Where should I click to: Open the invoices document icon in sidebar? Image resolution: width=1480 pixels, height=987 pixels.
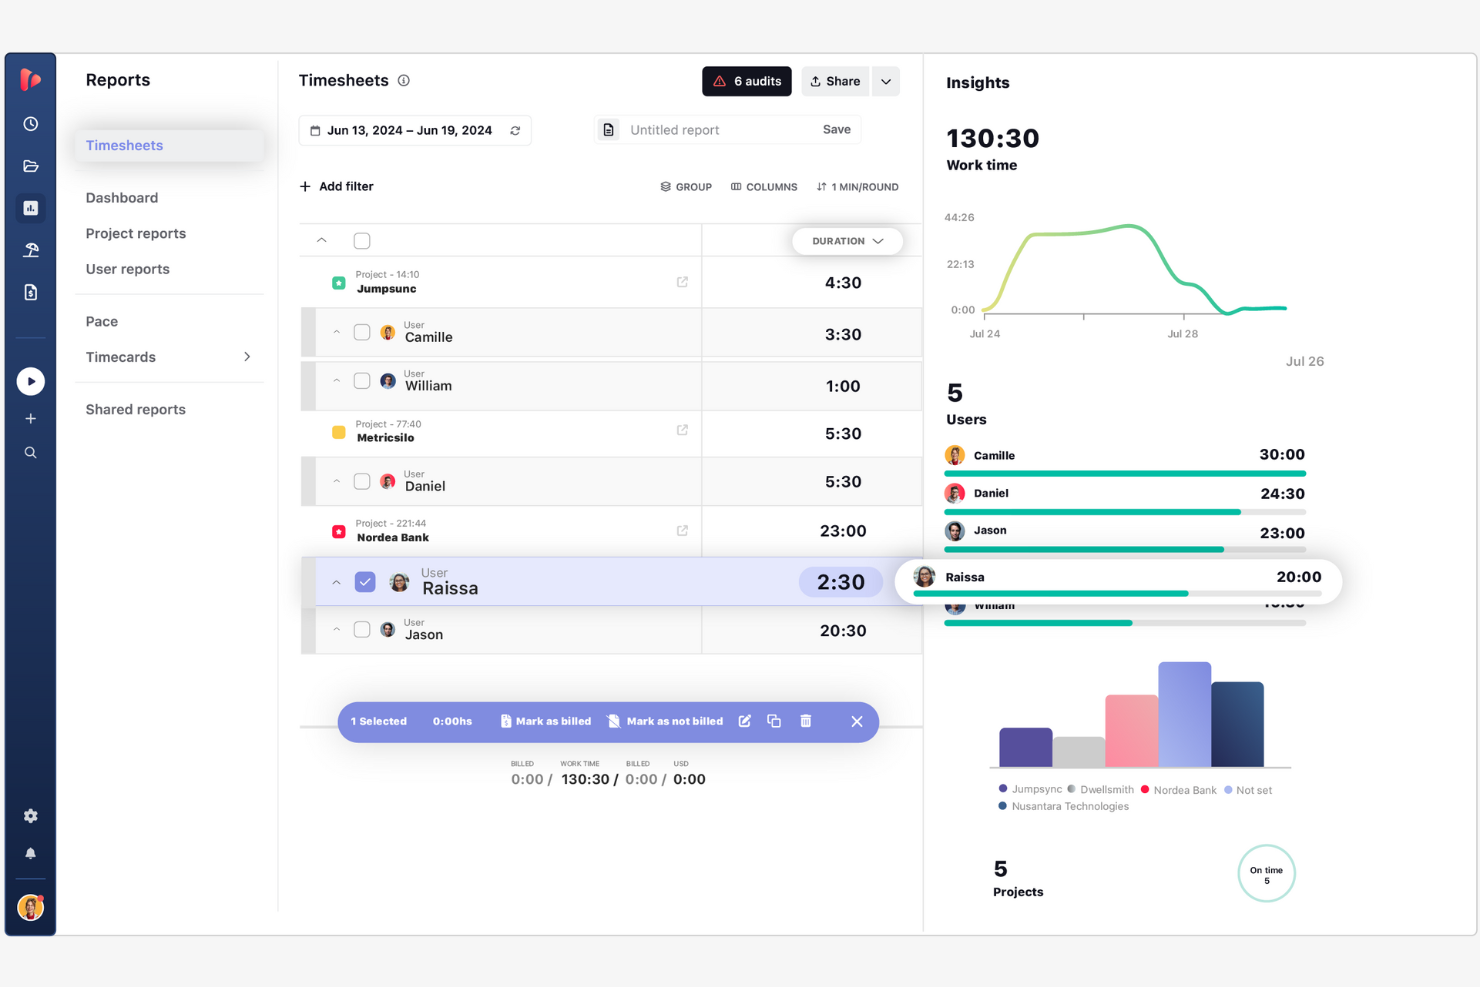coord(31,292)
